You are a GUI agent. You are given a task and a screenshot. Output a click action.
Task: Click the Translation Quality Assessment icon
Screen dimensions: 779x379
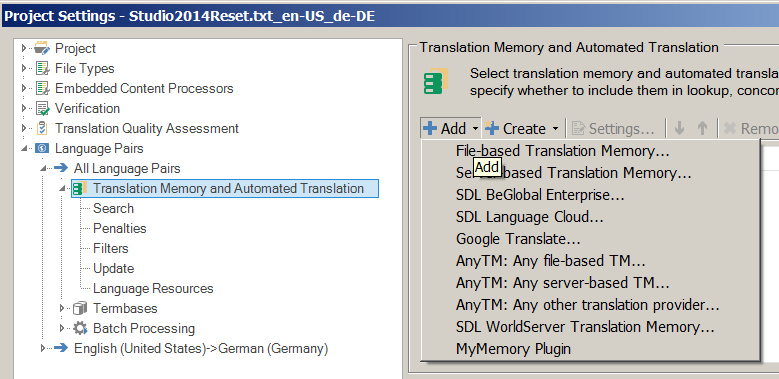42,128
